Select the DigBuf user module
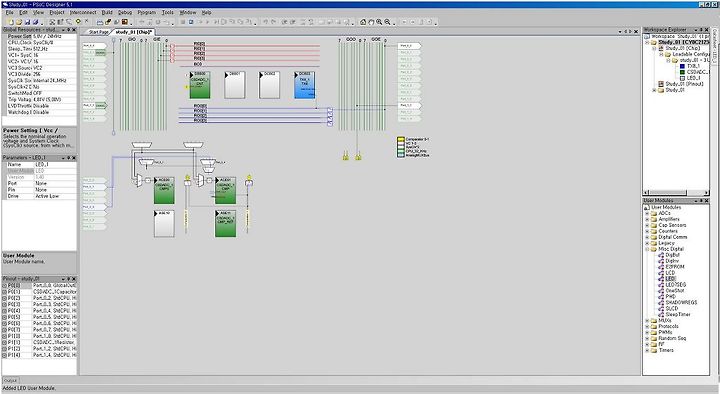Screen dimensions: 720x394 click(x=672, y=255)
